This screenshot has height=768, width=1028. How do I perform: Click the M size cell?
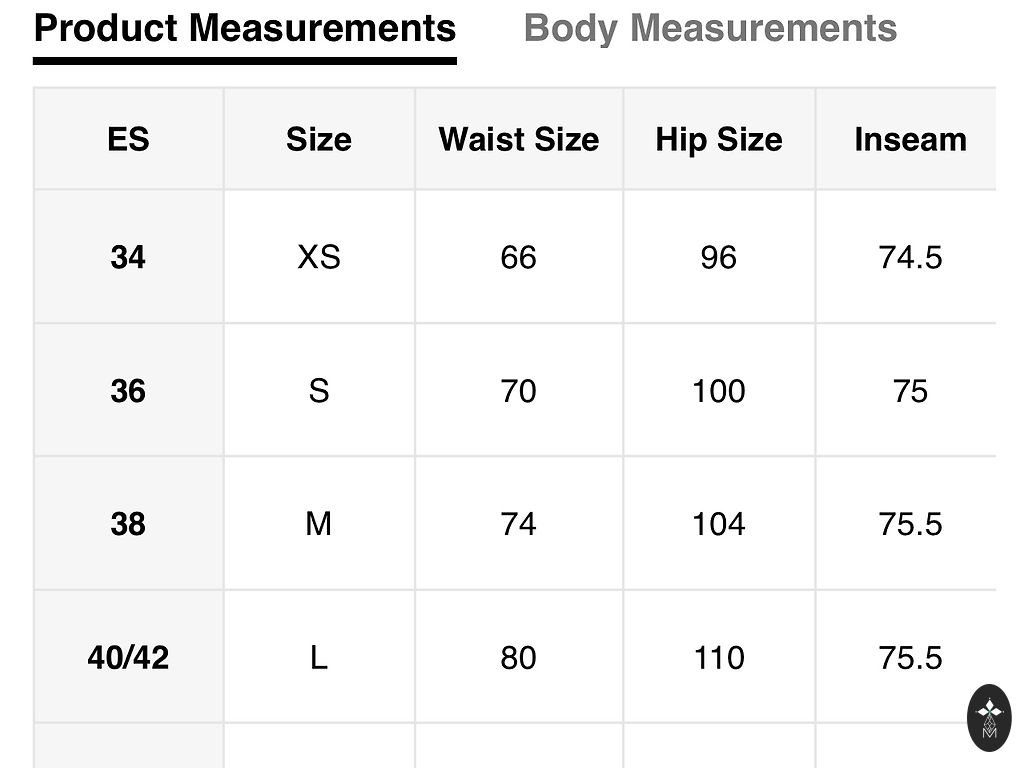tap(318, 523)
